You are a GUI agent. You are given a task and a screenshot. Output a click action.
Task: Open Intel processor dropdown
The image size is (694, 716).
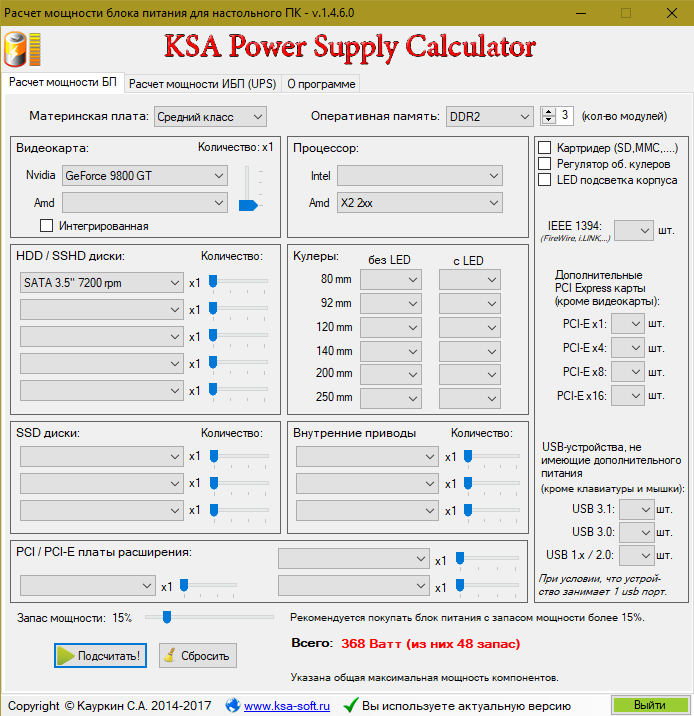(x=420, y=176)
